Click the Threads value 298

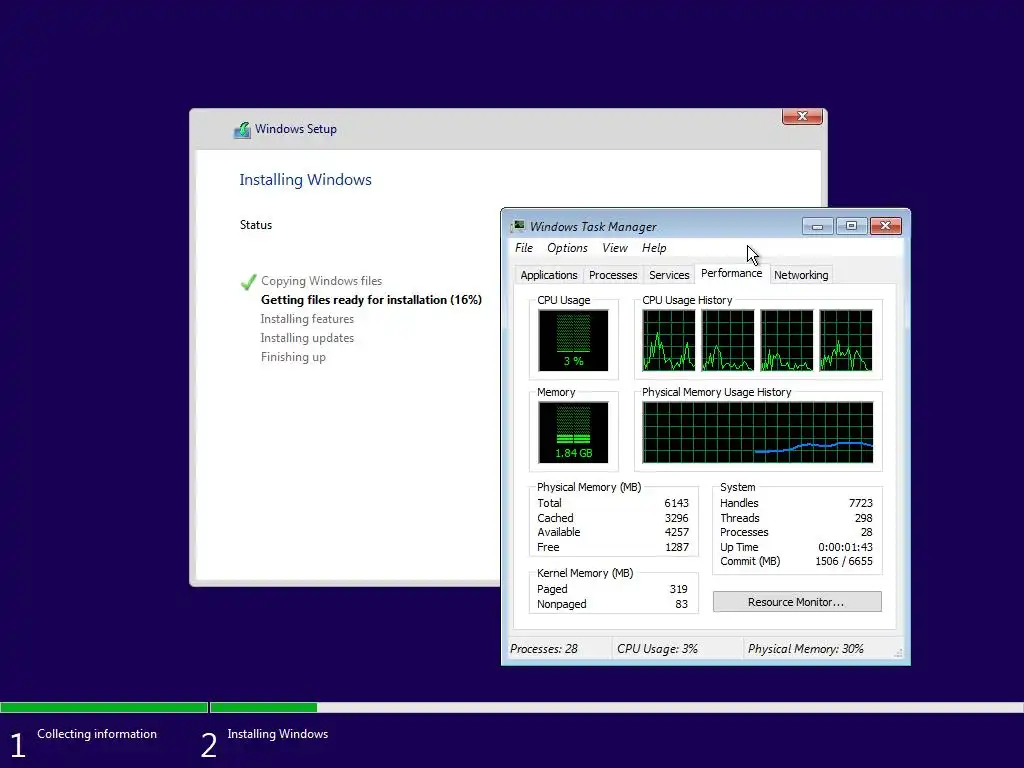pyautogui.click(x=863, y=518)
